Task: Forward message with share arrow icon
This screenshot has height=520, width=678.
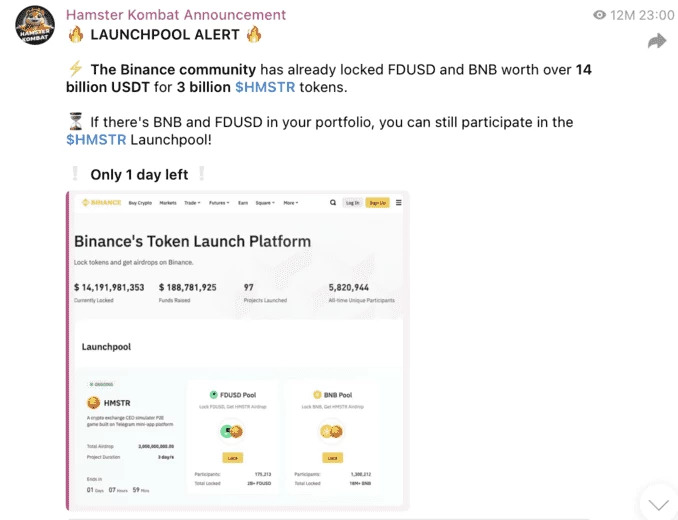Action: [657, 41]
